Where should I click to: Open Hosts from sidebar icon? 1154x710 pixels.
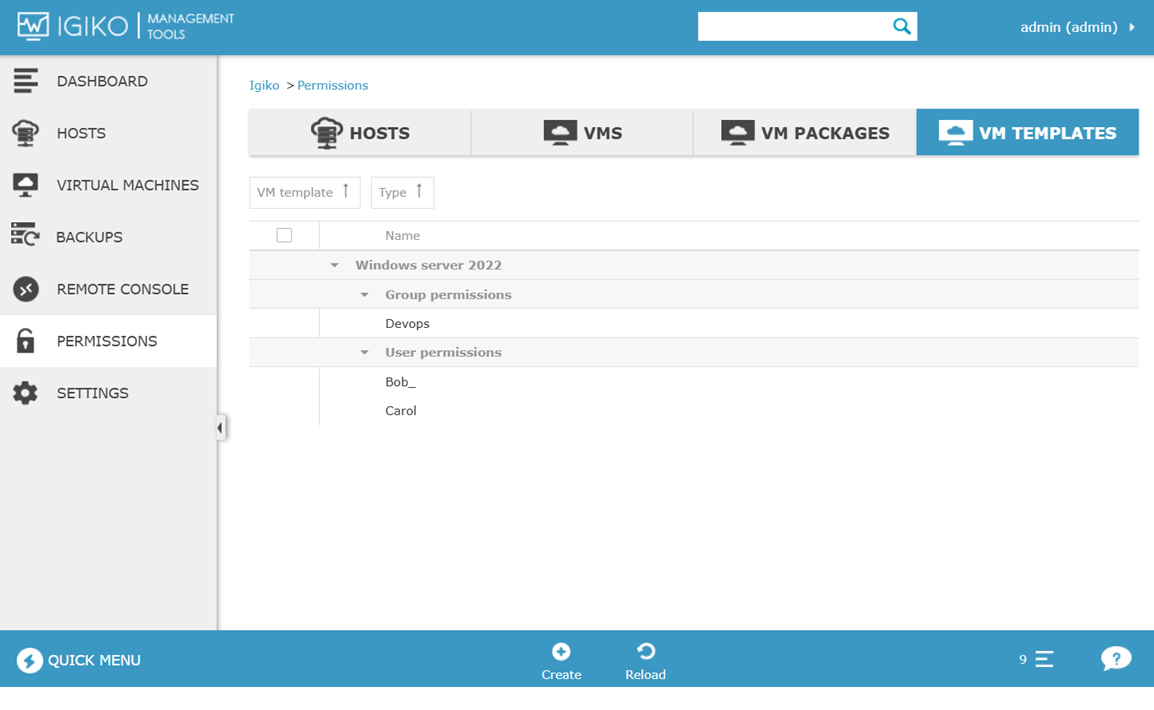click(x=26, y=133)
